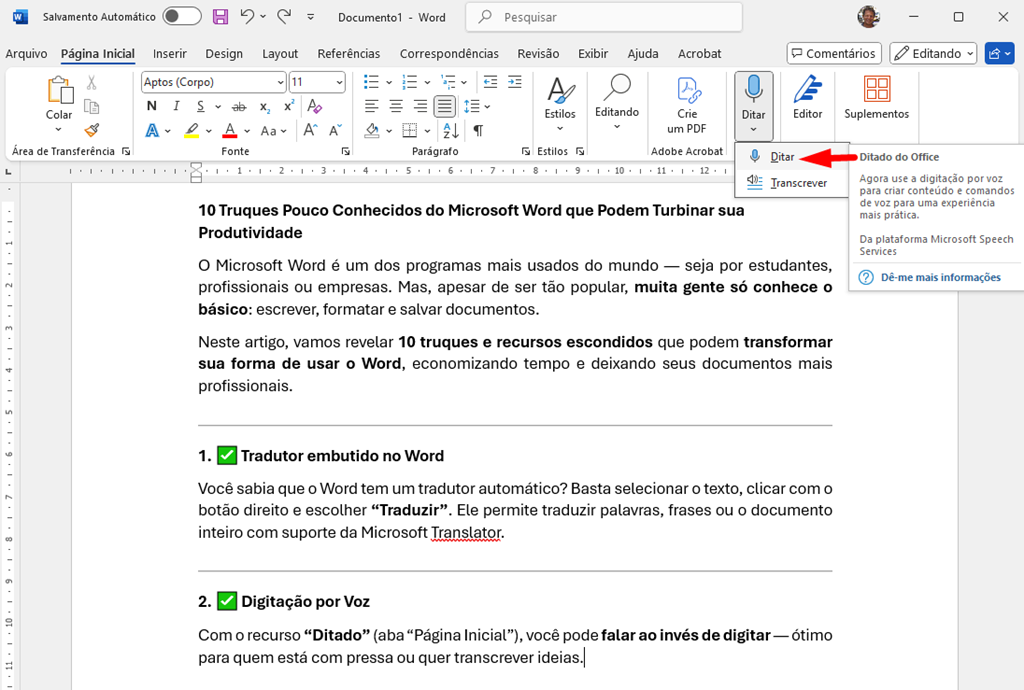
Task: Sort text alphabetically
Action: [451, 131]
